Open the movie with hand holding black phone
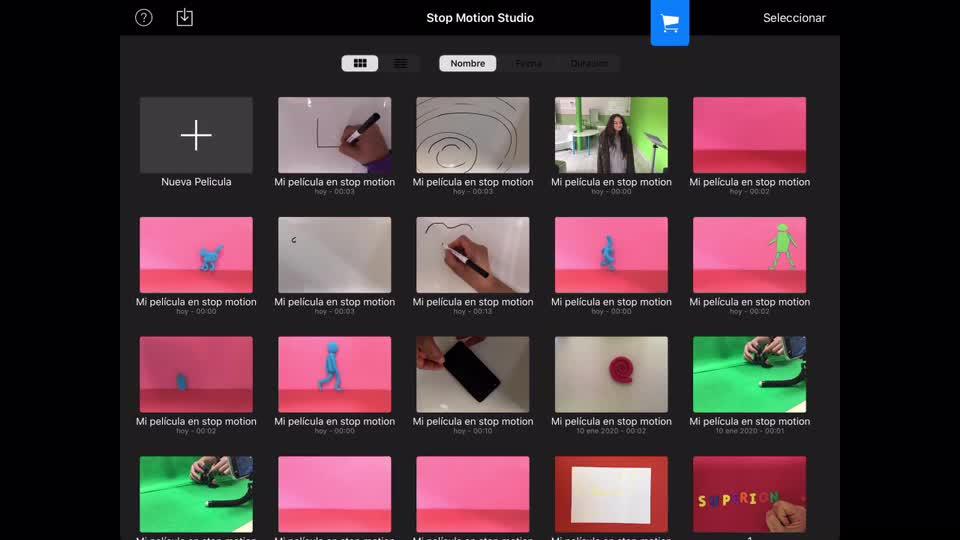Screen dimensions: 960x540 [473, 374]
